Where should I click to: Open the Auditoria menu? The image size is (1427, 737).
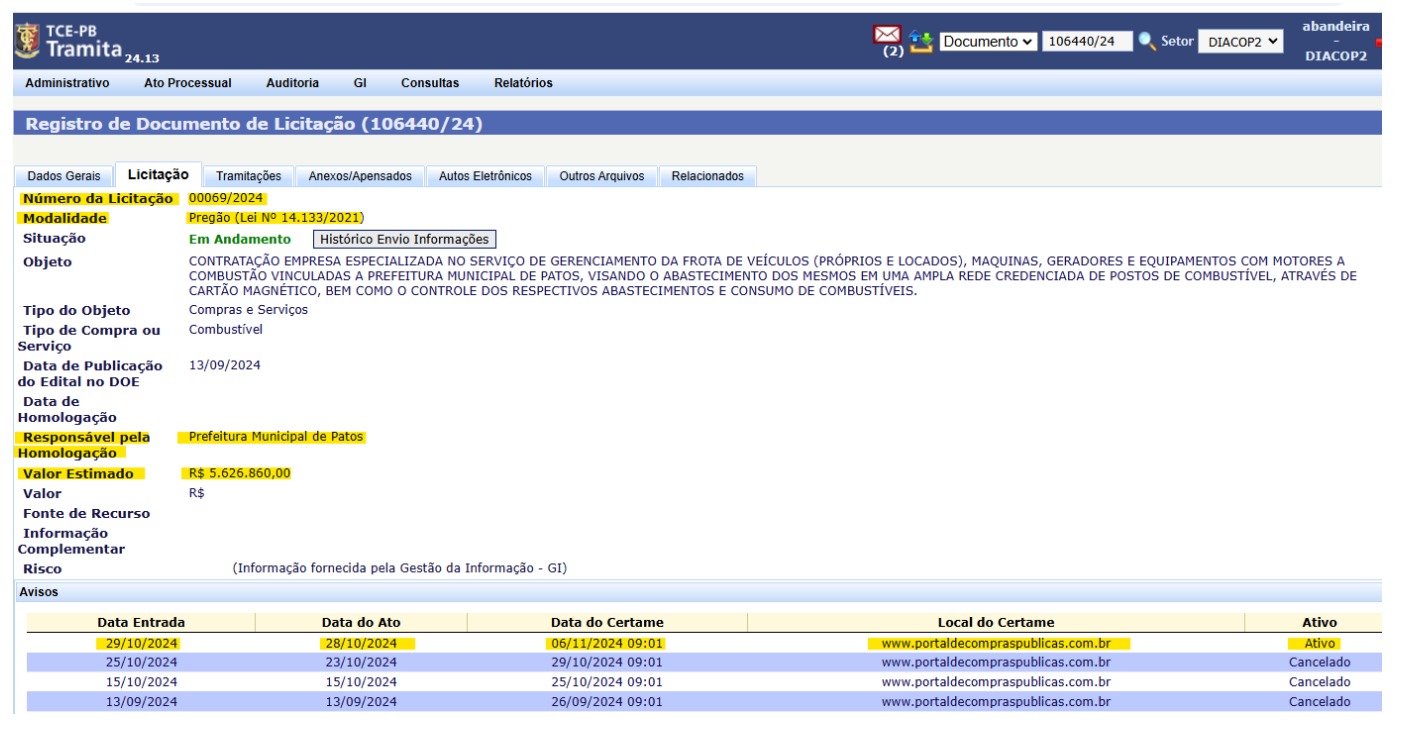pyautogui.click(x=292, y=83)
